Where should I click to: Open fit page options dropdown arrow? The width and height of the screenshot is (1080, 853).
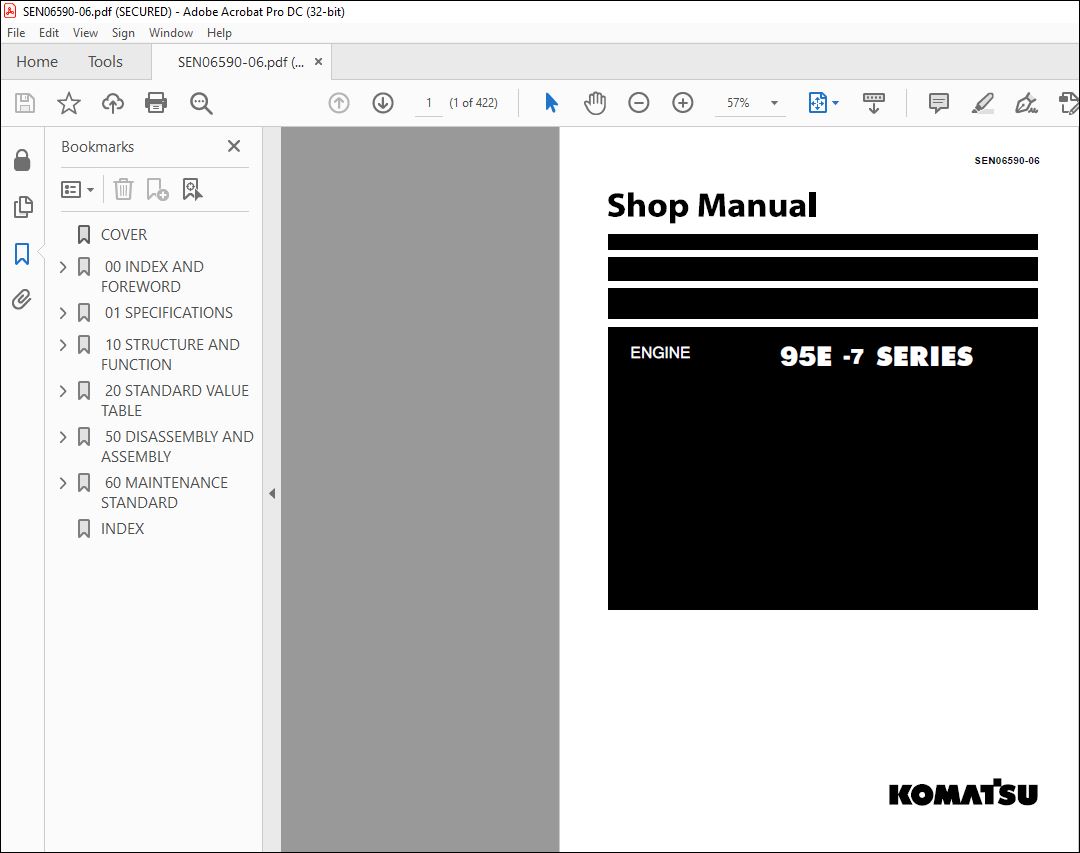[835, 103]
